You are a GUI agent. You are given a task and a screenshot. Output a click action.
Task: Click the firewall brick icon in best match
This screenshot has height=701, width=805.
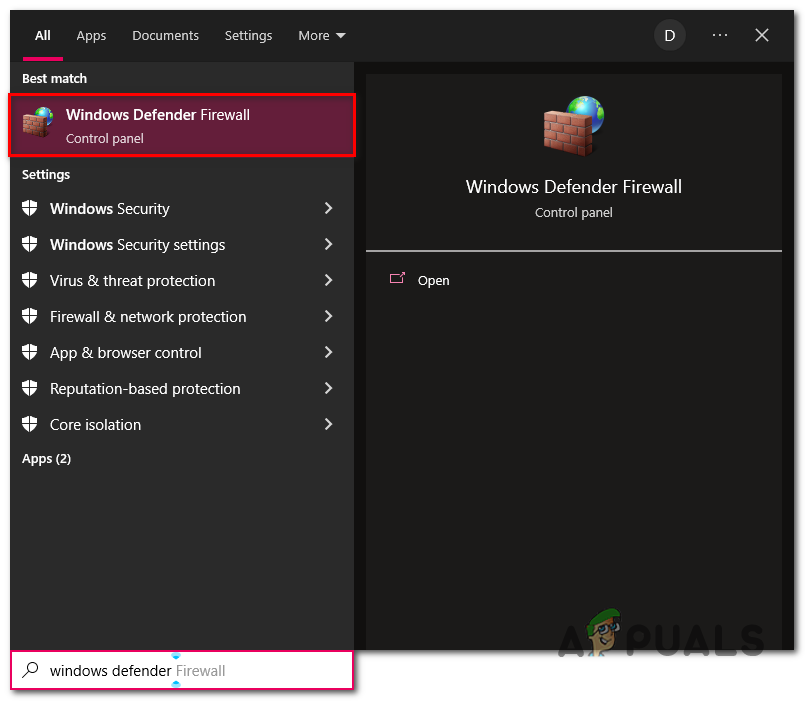point(37,122)
